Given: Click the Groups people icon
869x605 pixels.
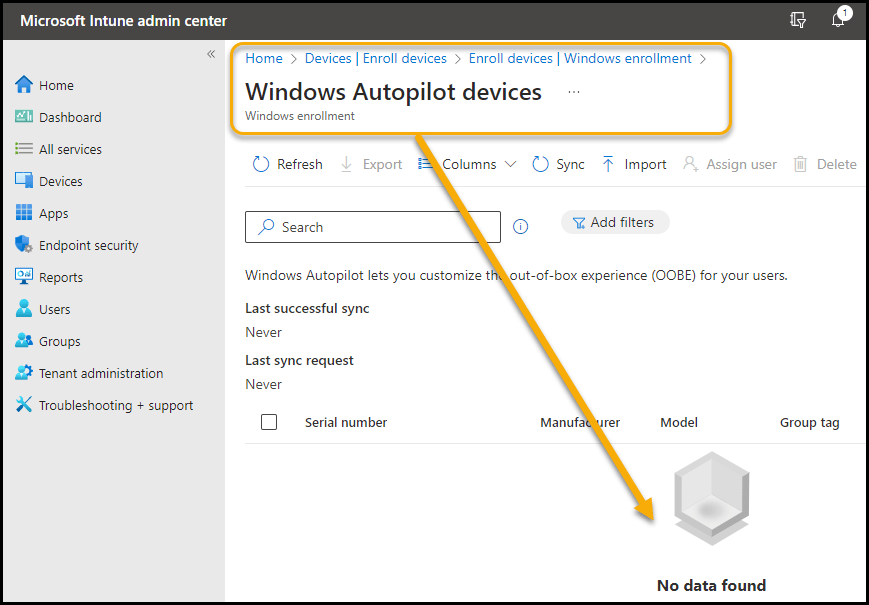Looking at the screenshot, I should click(x=24, y=341).
